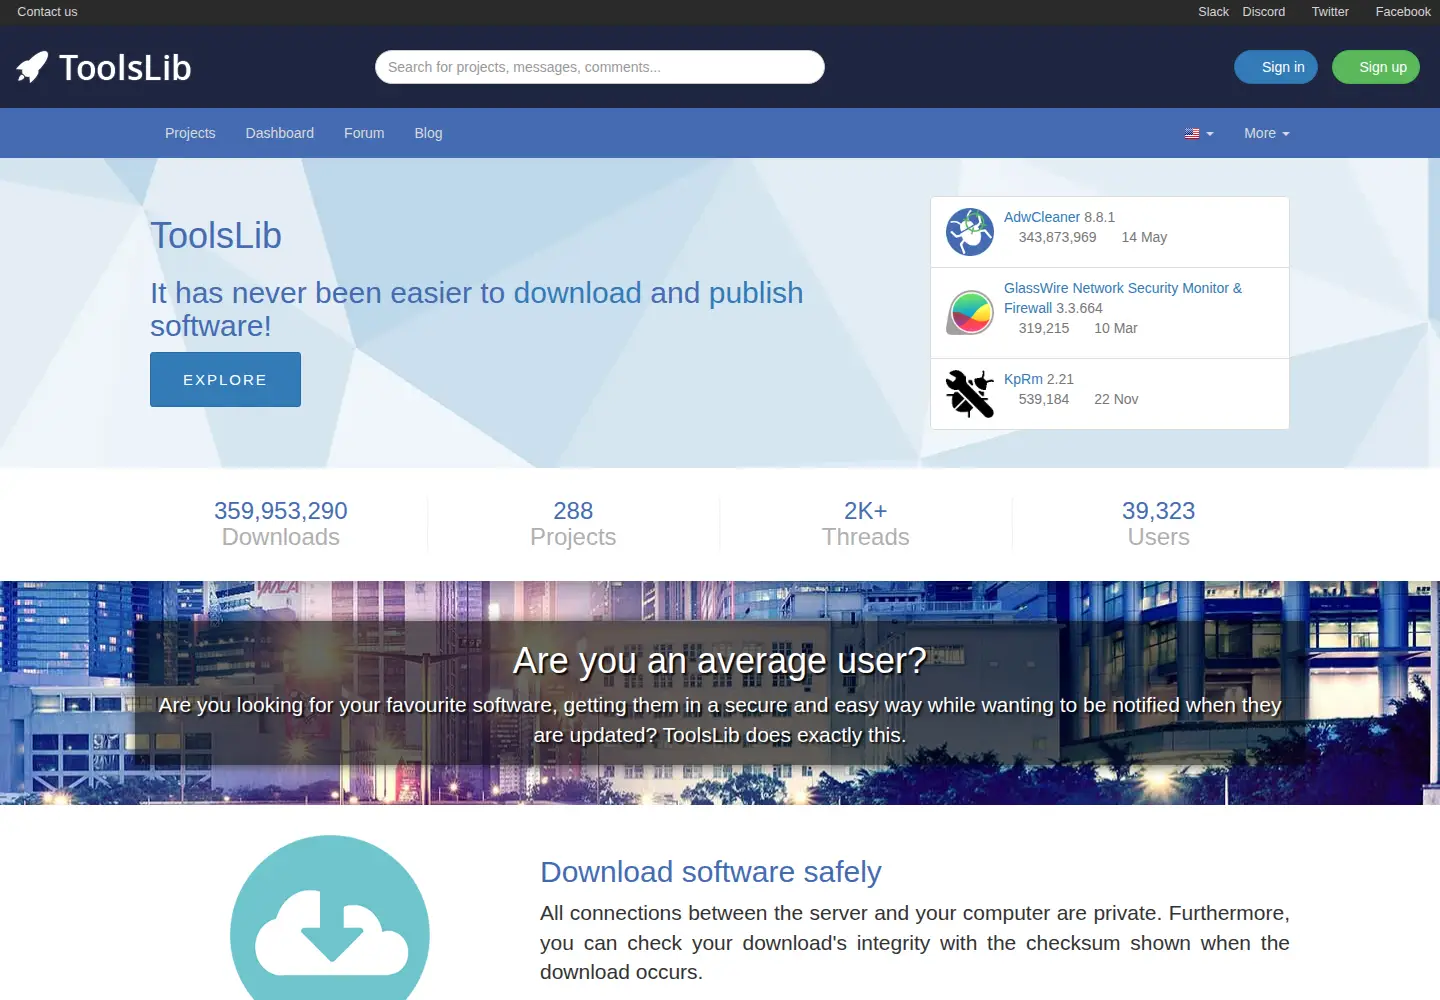This screenshot has width=1440, height=1000.
Task: Click the "288" projects count
Action: 573,511
